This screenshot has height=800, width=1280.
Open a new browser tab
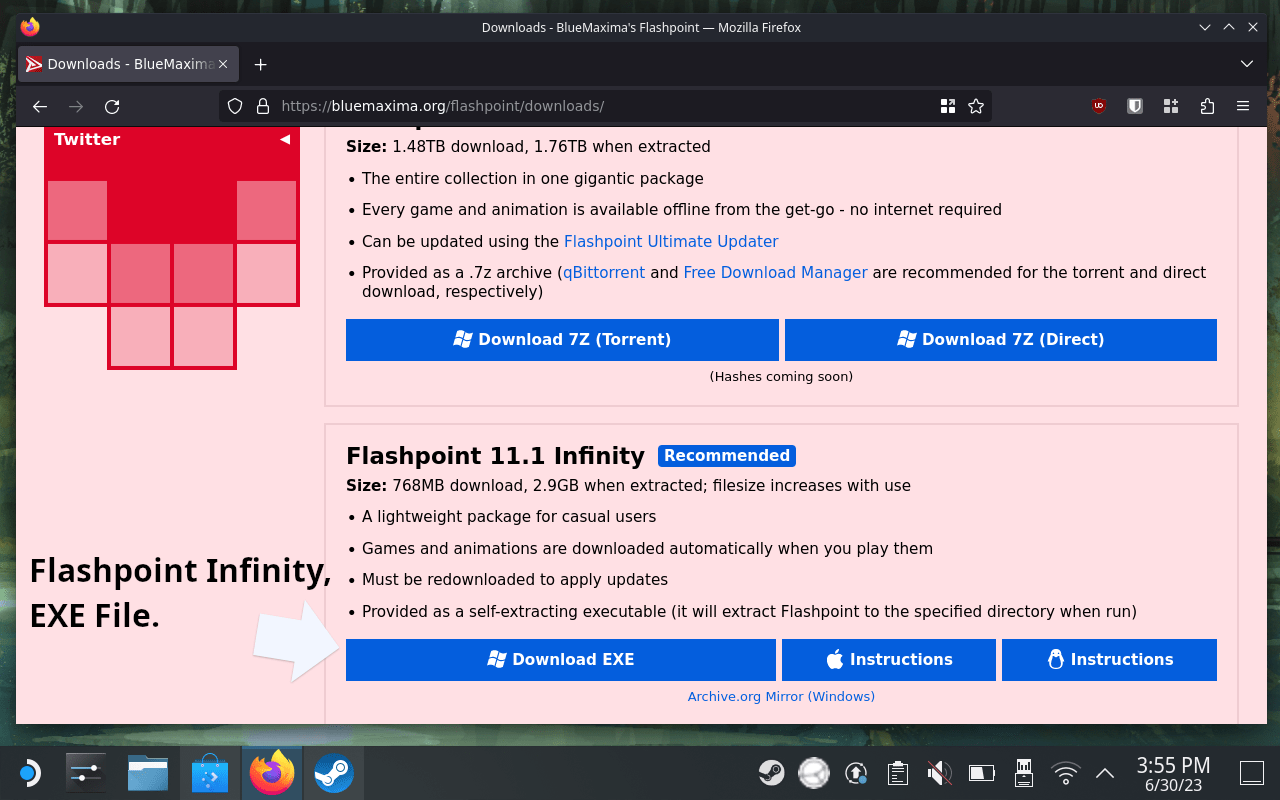coord(260,64)
